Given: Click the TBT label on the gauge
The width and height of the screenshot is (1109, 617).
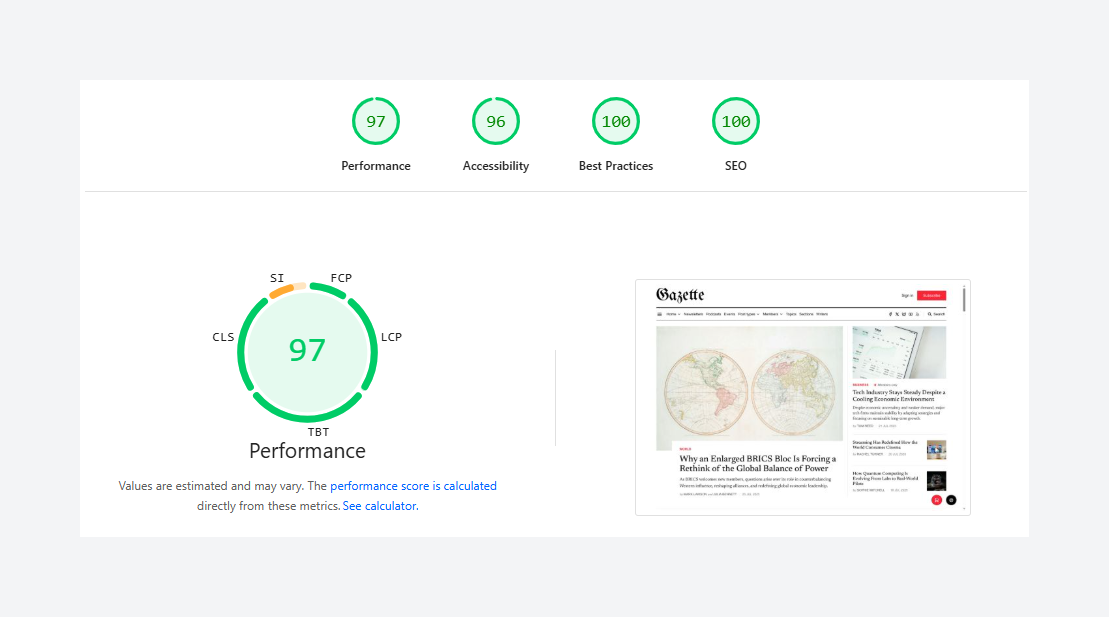Looking at the screenshot, I should pyautogui.click(x=318, y=432).
